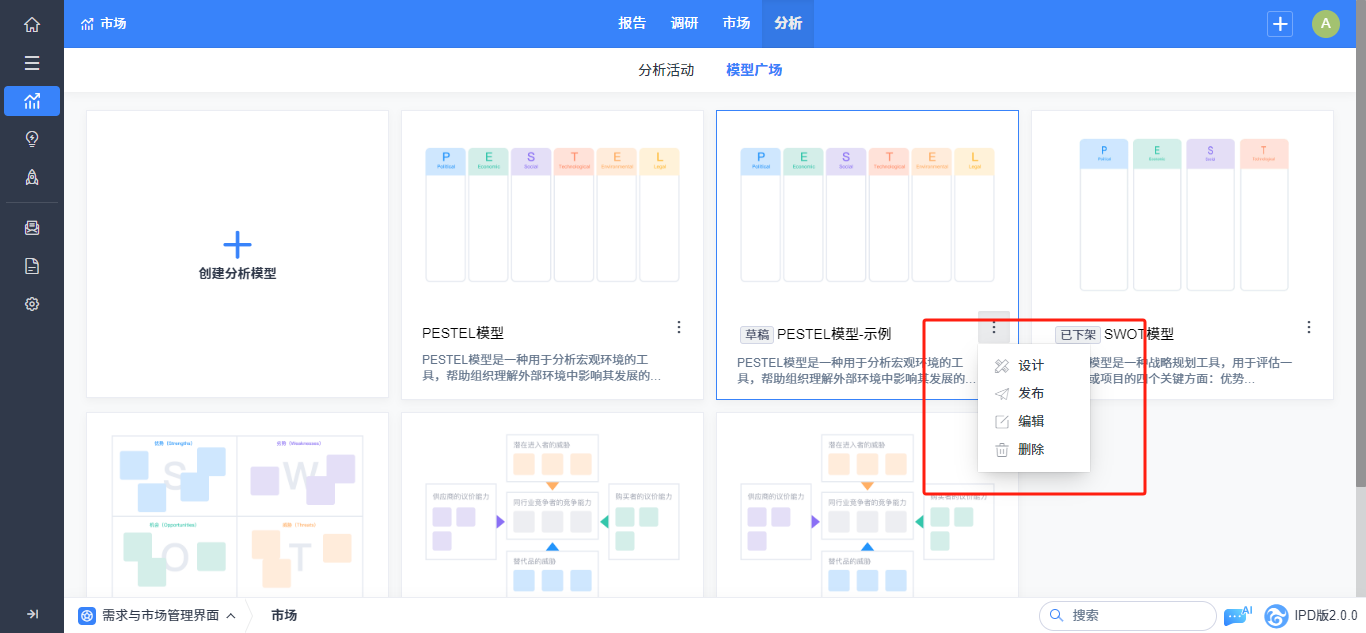Select 删除 in the context menu
This screenshot has height=633, width=1366.
click(1030, 450)
